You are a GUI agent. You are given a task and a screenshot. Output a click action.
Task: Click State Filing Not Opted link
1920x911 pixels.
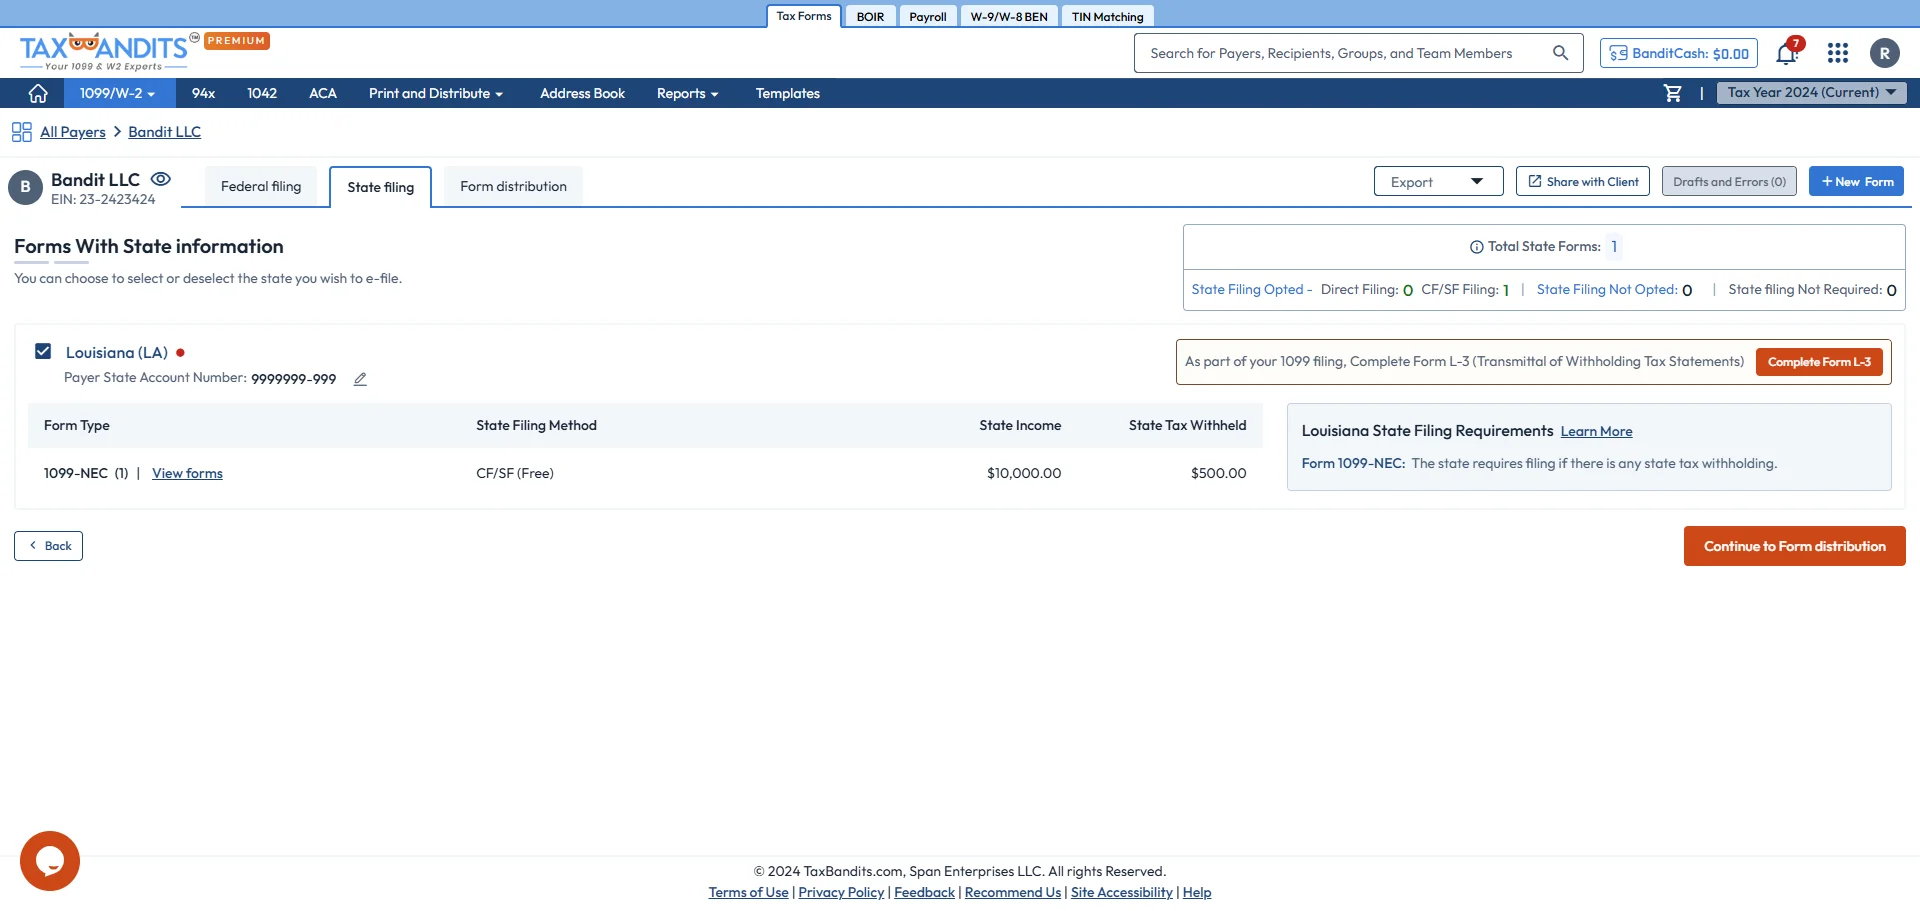tap(1606, 290)
